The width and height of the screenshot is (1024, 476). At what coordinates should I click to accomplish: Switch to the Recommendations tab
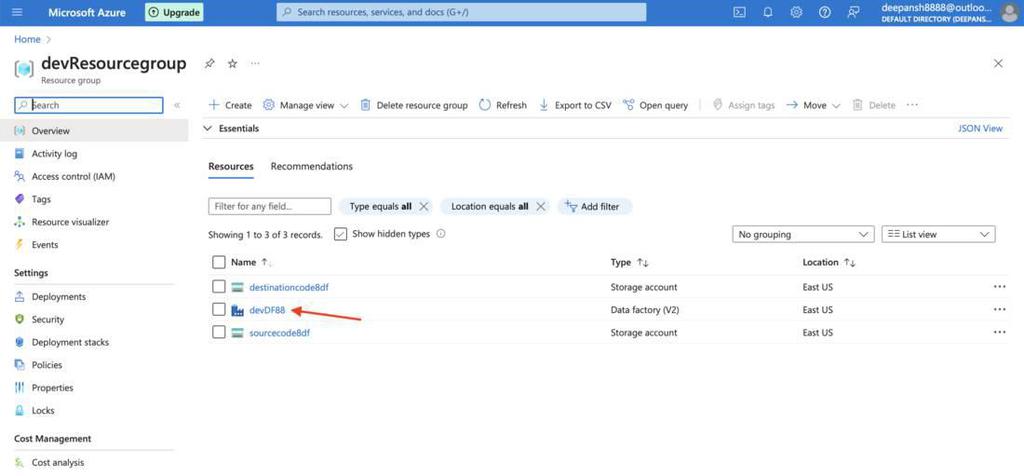pyautogui.click(x=312, y=167)
